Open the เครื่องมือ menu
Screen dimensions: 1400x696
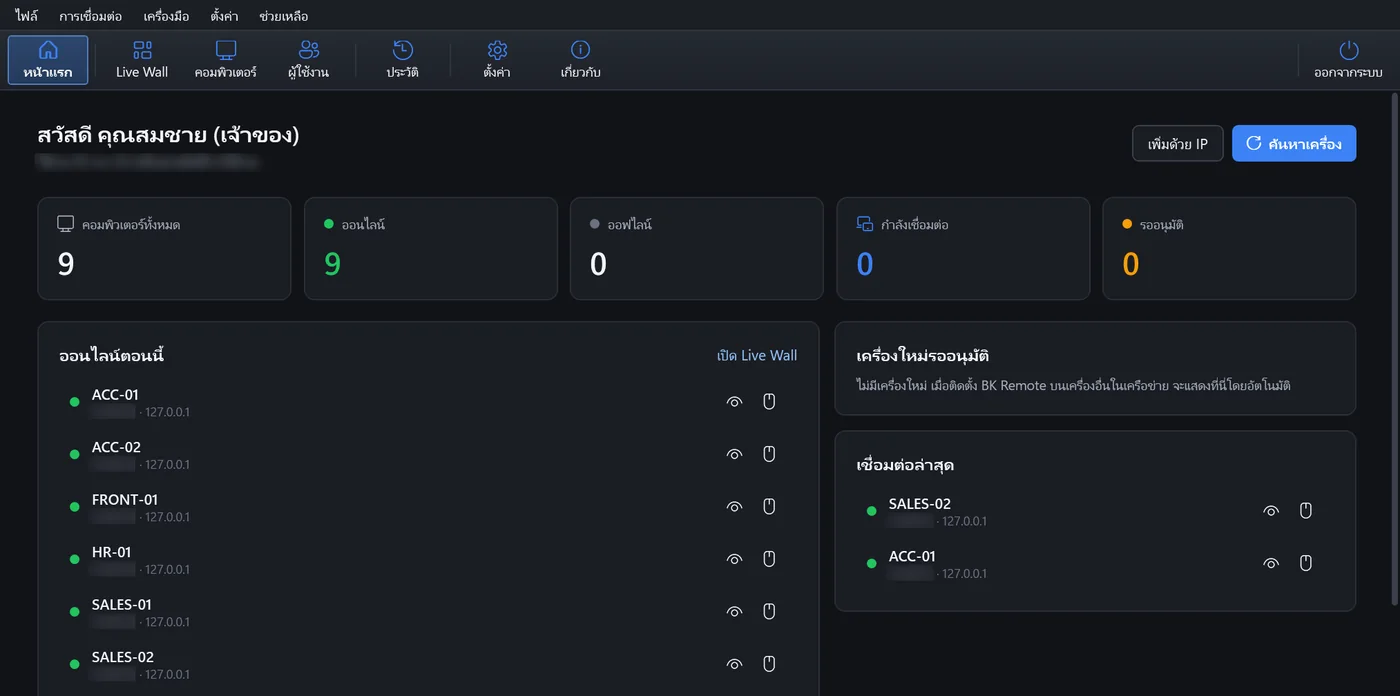[x=166, y=16]
